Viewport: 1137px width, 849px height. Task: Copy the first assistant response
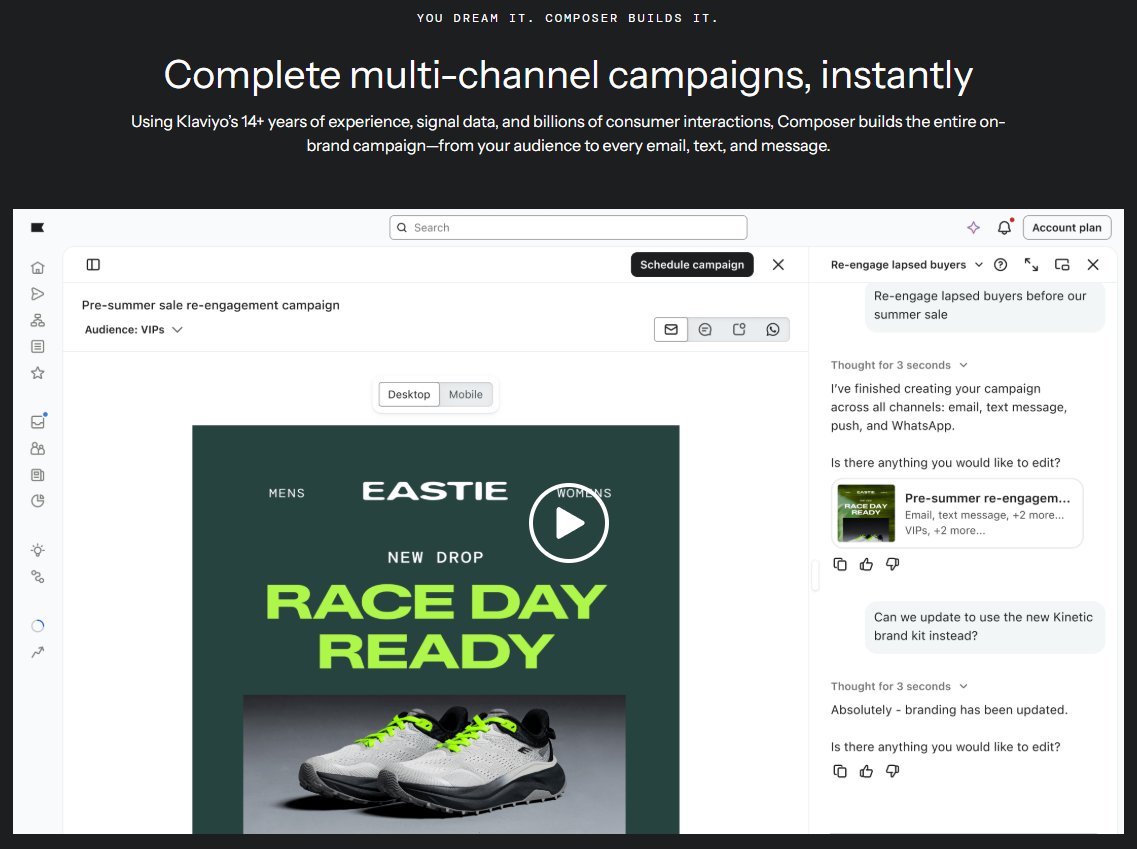(840, 564)
